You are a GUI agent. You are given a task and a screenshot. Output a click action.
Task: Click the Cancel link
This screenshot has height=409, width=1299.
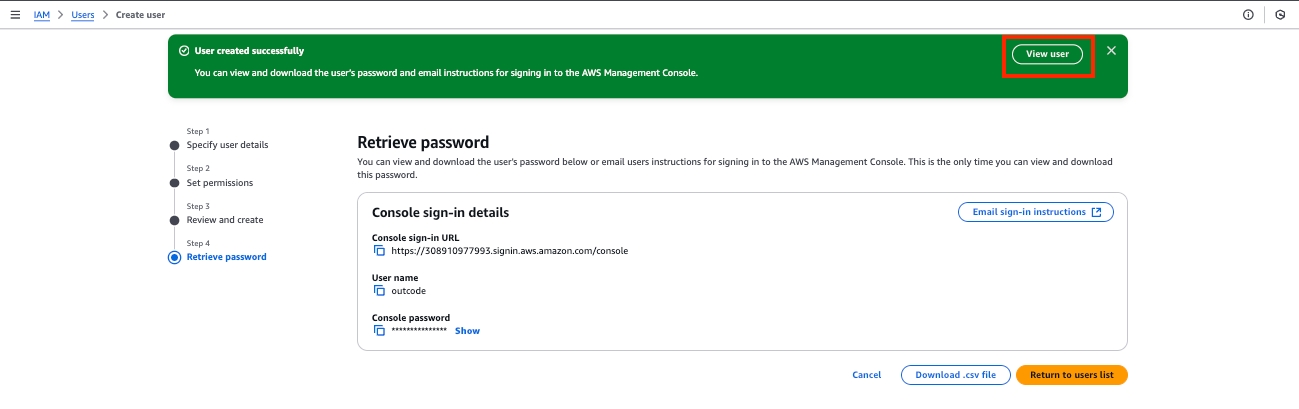[866, 375]
